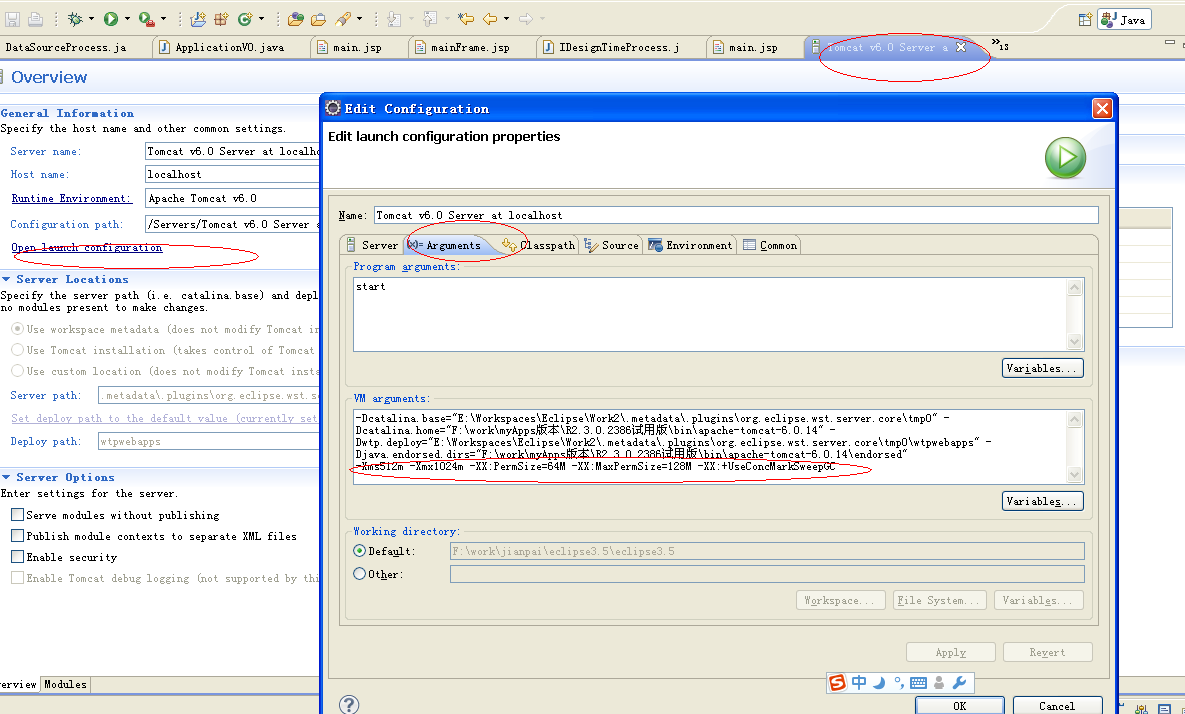Viewport: 1185px width, 714px height.
Task: Open the wrench settings icon in IME bar
Action: pos(959,683)
